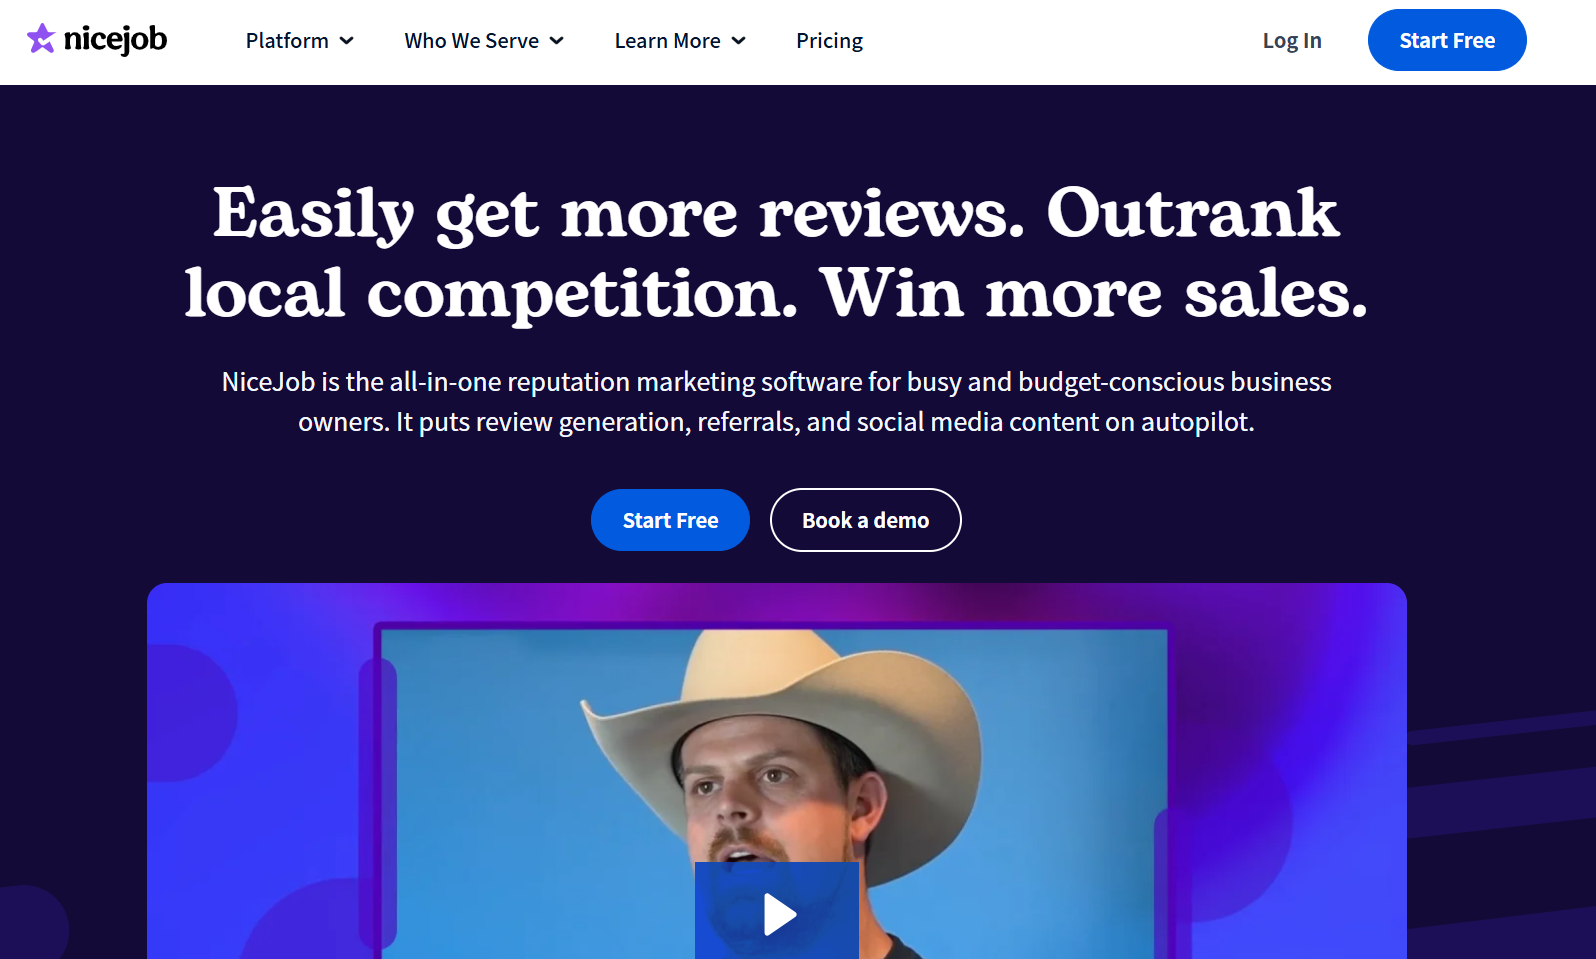Viewport: 1596px width, 959px height.
Task: Select the Book a demo button
Action: pyautogui.click(x=865, y=520)
